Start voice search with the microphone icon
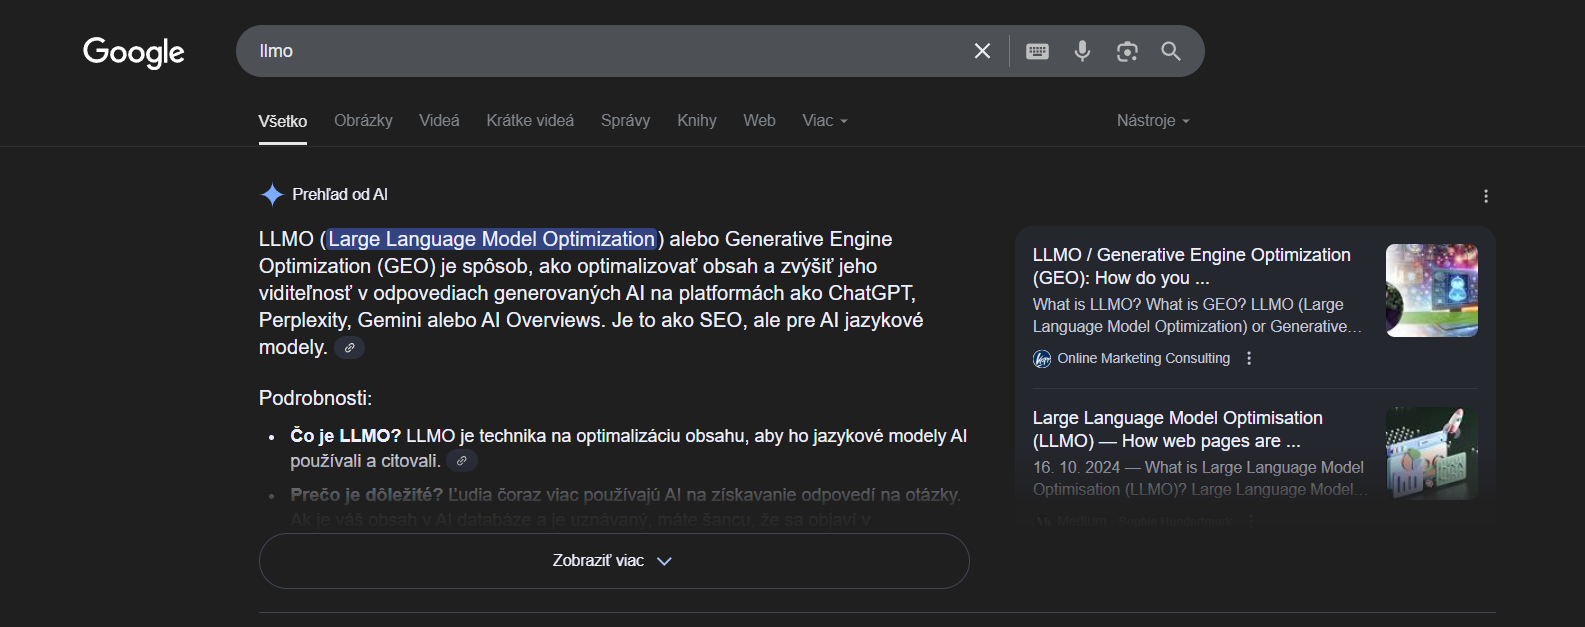Image resolution: width=1585 pixels, height=627 pixels. coord(1082,51)
